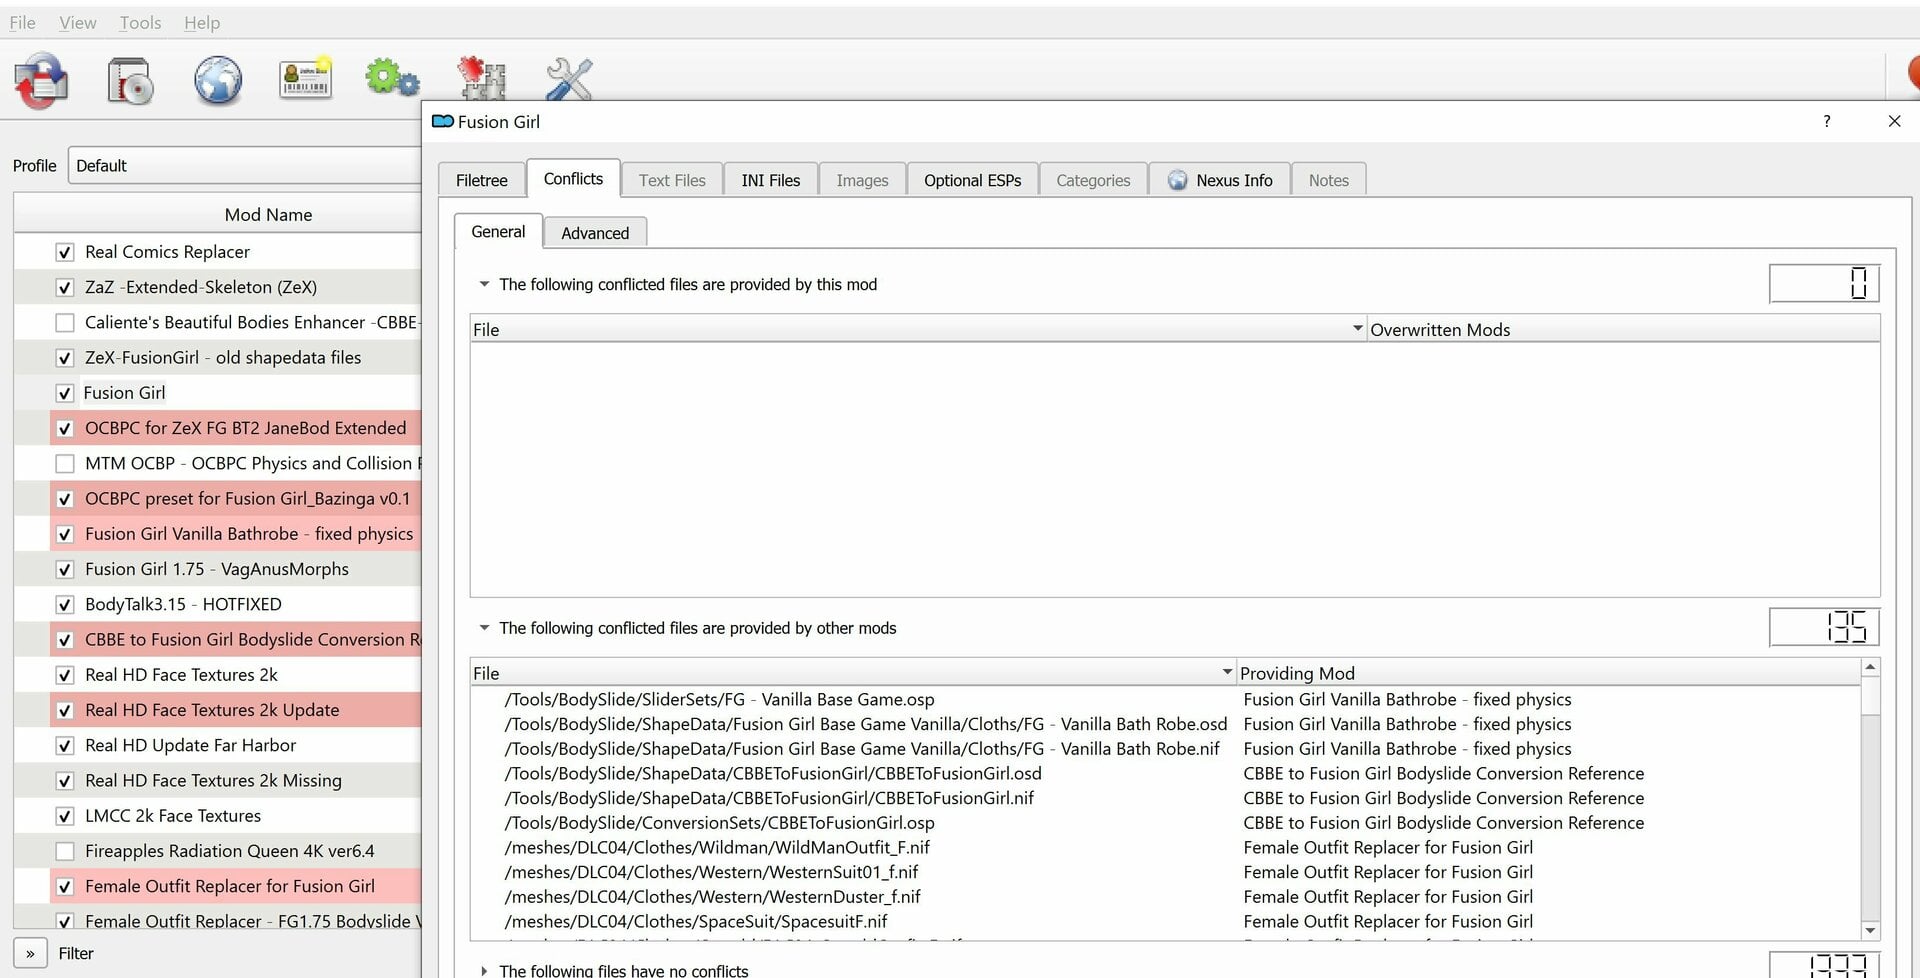The height and width of the screenshot is (978, 1920).
Task: Click the globe icon on the Nexus Info tab
Action: 1178,181
